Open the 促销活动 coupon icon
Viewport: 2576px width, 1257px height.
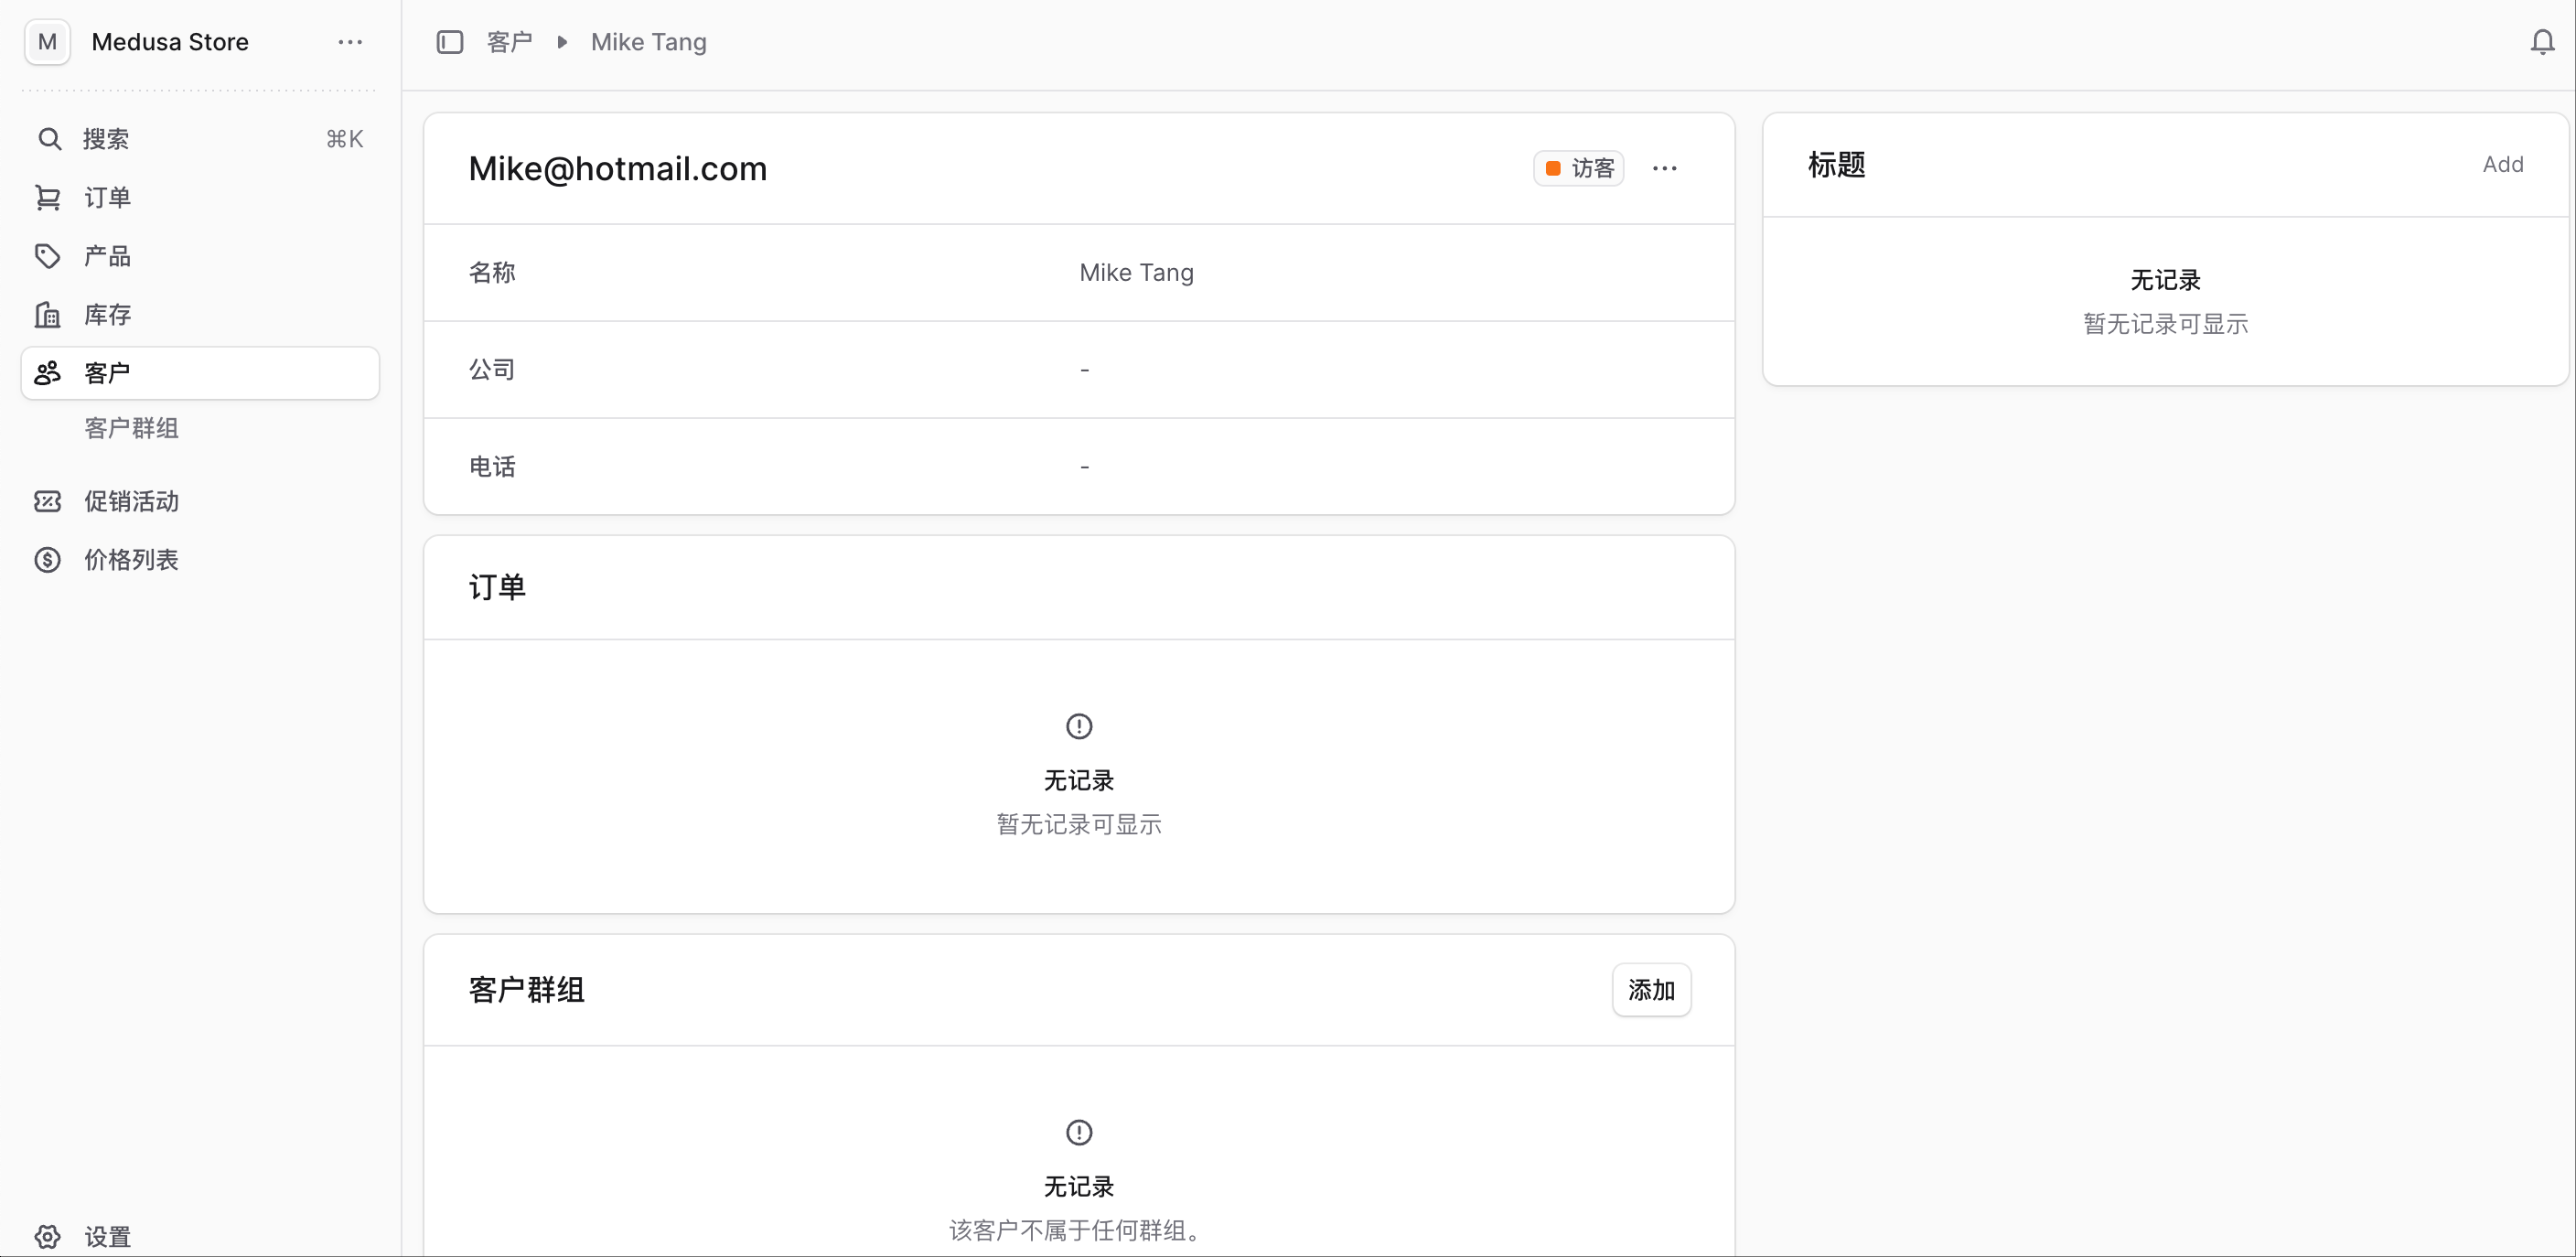pos(48,501)
